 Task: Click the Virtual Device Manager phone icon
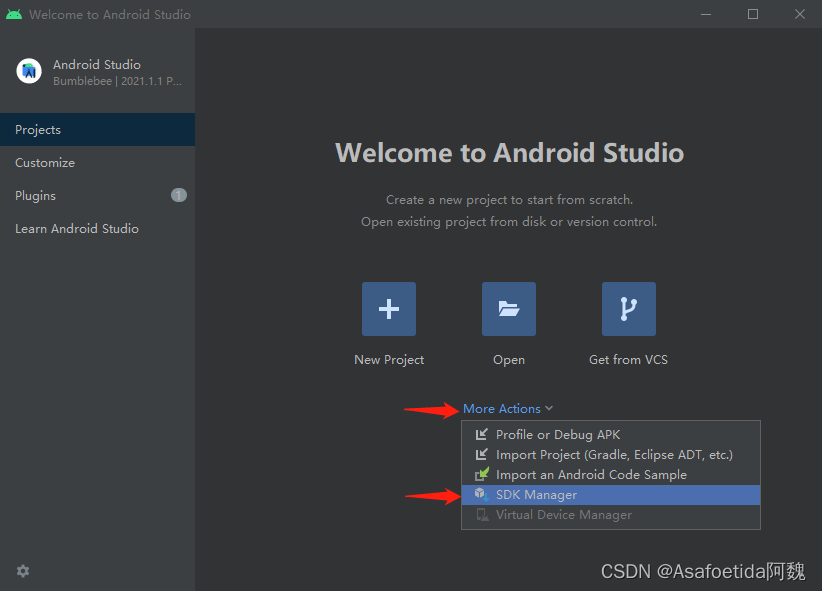click(x=482, y=514)
